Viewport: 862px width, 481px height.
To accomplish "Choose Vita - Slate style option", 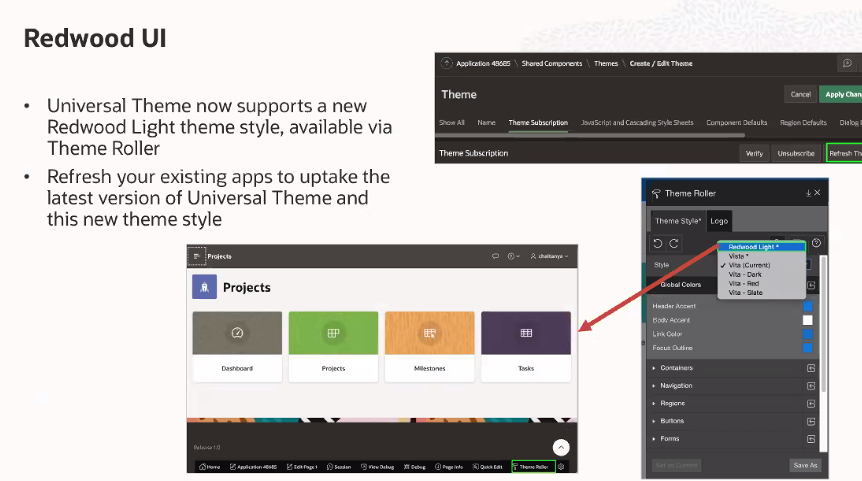I will (x=761, y=292).
